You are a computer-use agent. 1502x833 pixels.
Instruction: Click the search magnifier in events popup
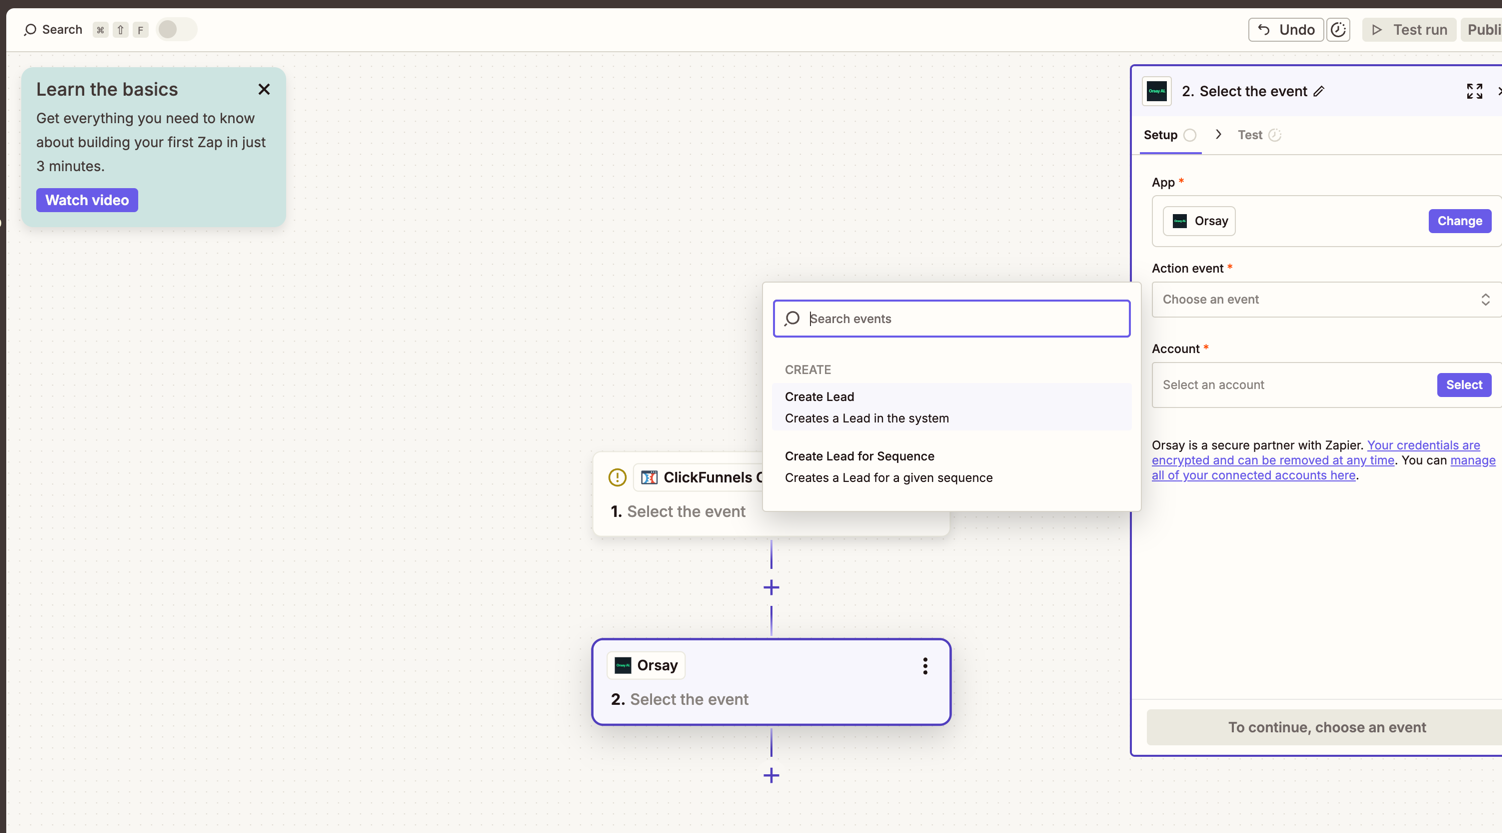click(x=792, y=319)
